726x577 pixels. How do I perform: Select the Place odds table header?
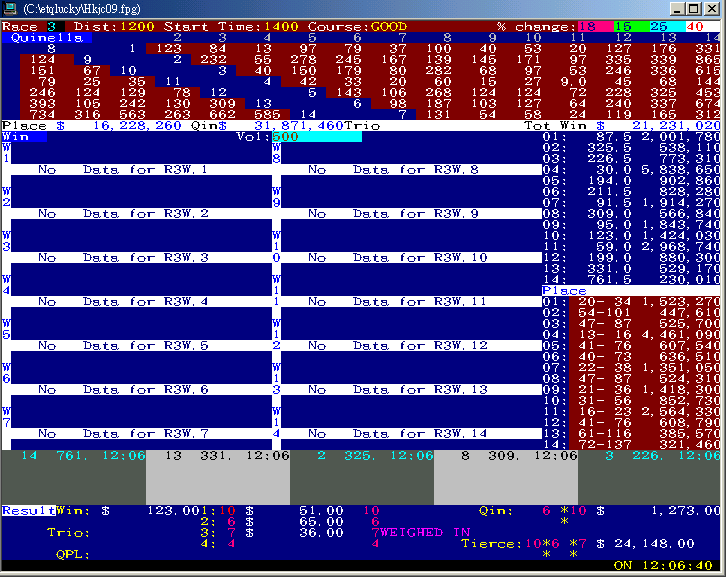(x=564, y=291)
